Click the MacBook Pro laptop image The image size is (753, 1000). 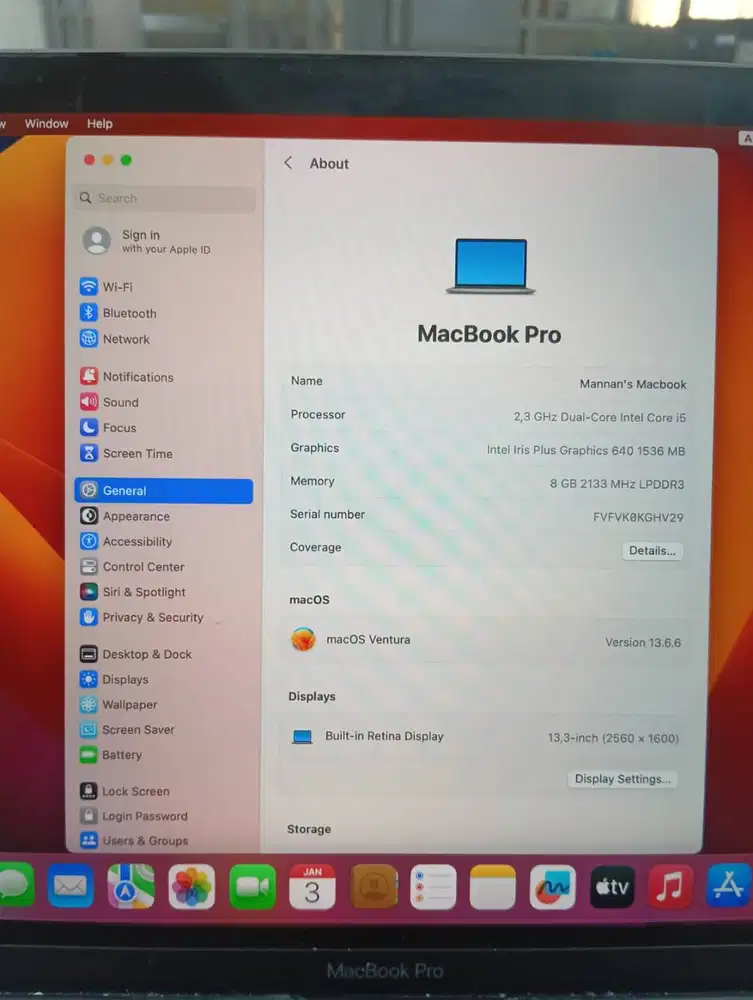(x=490, y=266)
